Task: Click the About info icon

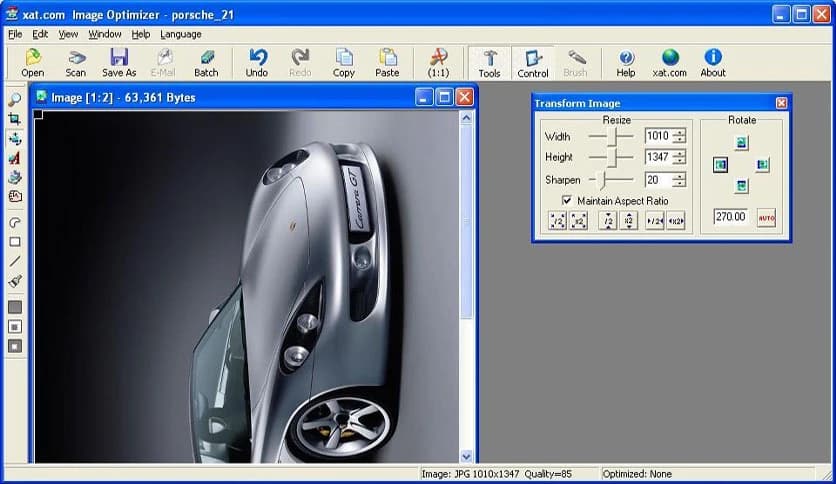Action: point(713,57)
